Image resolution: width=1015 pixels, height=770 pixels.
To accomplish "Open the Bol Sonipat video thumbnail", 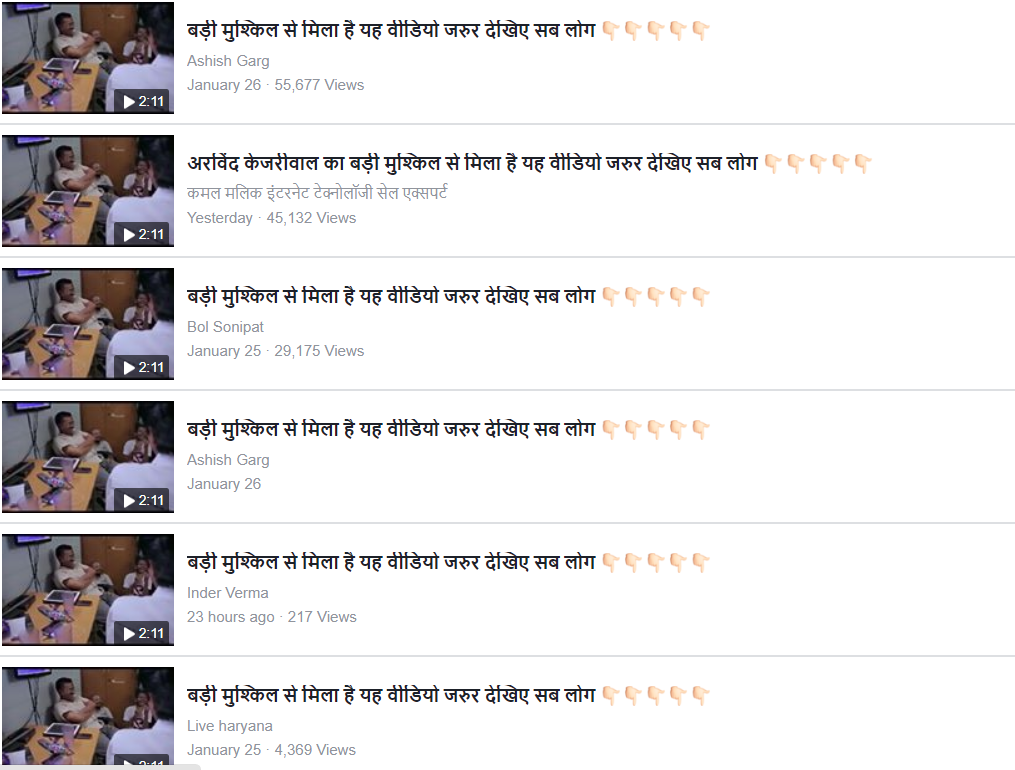I will point(87,324).
